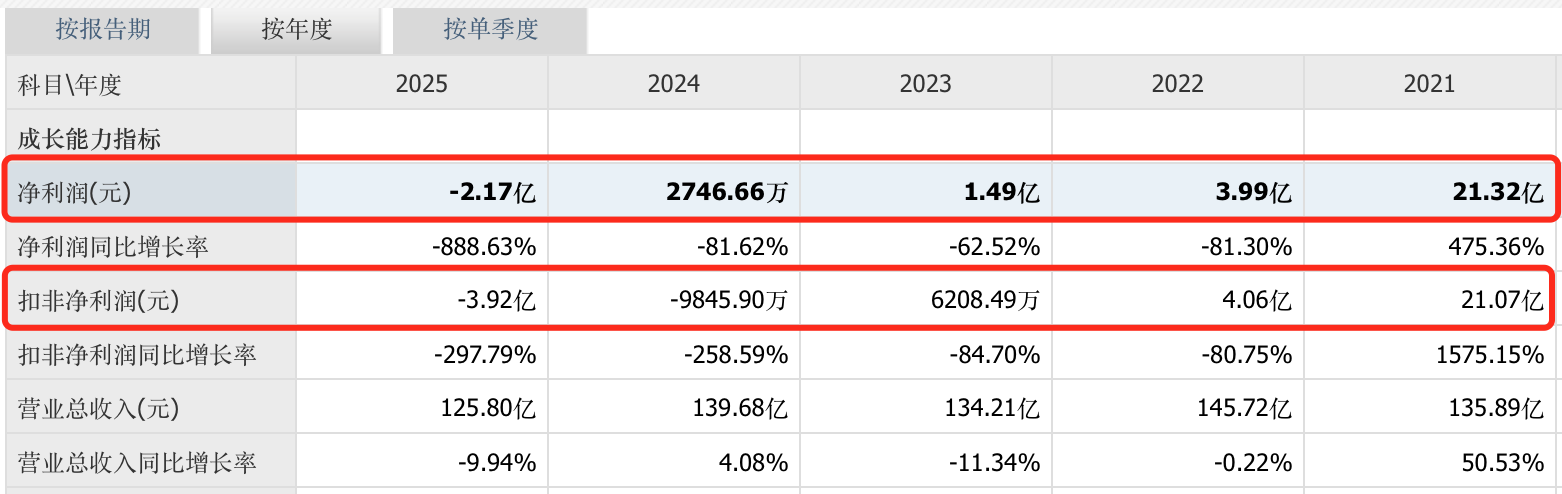Open the 按单季度 tab
Viewport: 1562px width, 494px height.
click(x=490, y=30)
